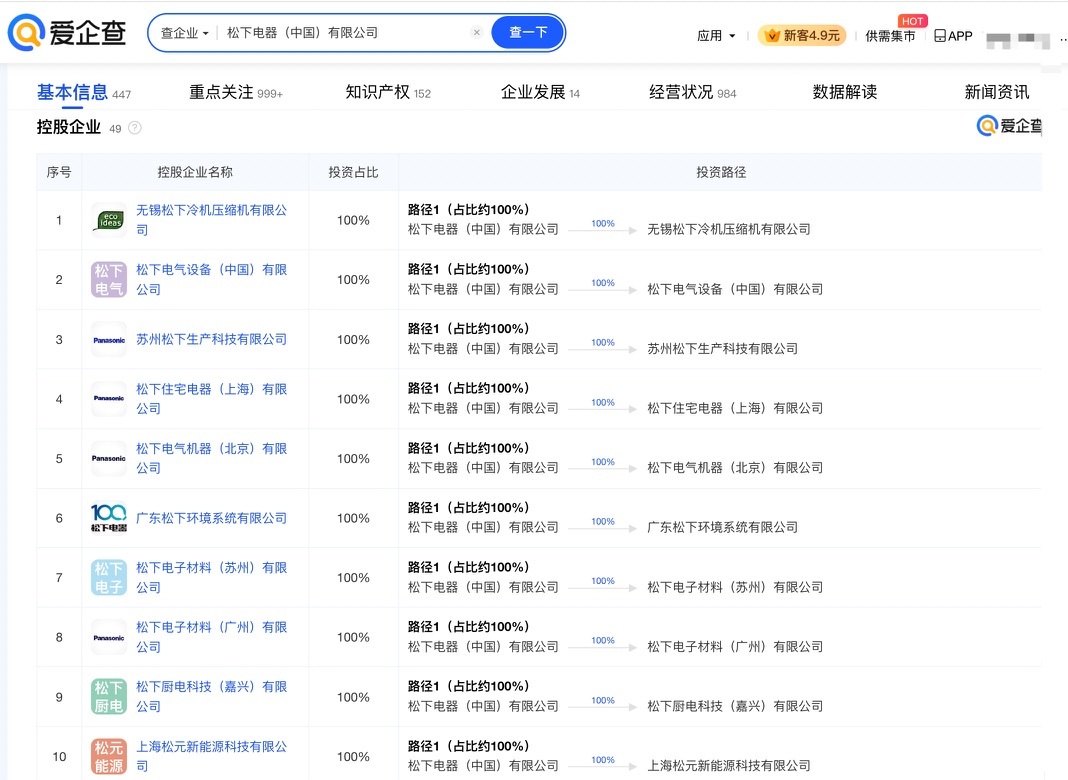Open 上海松元新能源科技有限公司 company link
The height and width of the screenshot is (780, 1068).
(x=212, y=756)
